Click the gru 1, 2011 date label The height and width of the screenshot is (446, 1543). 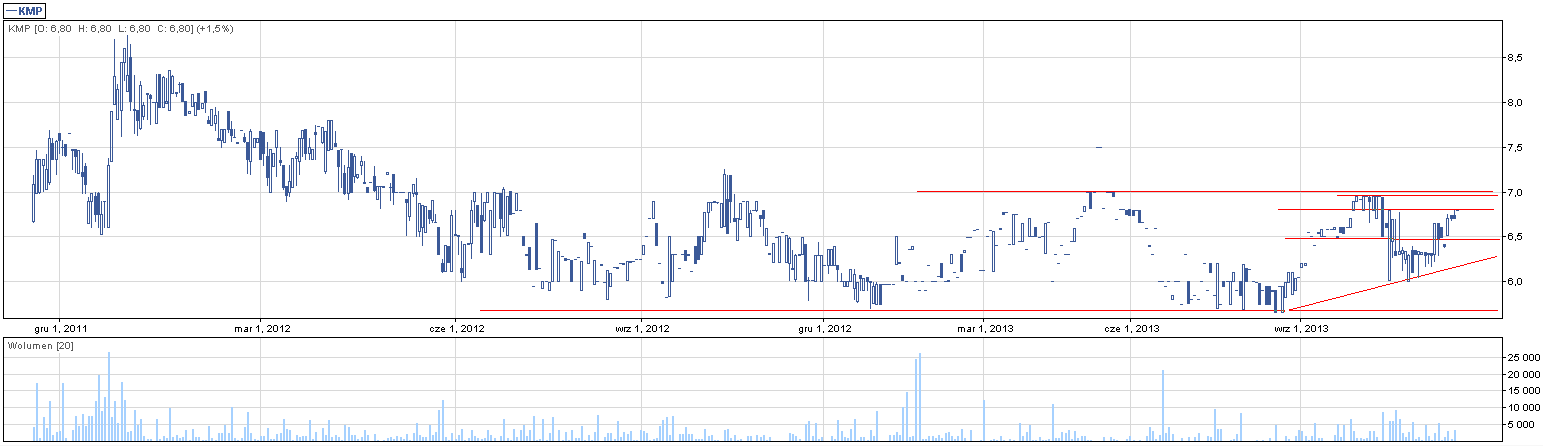[61, 327]
